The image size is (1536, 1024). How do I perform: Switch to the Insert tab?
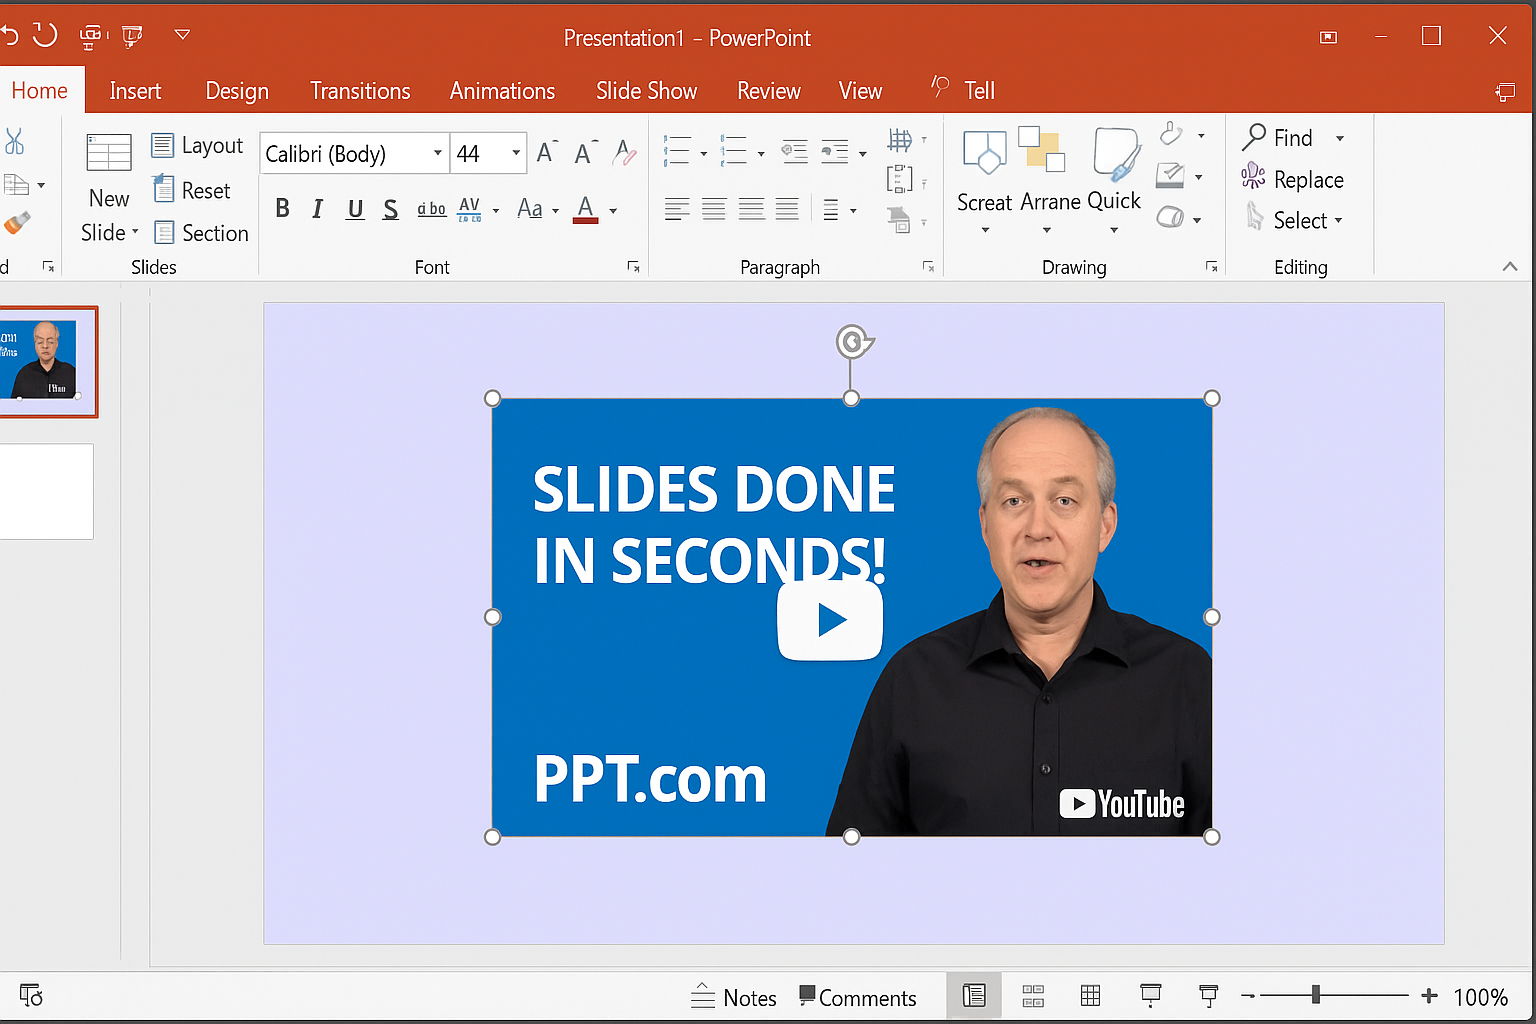click(x=135, y=91)
